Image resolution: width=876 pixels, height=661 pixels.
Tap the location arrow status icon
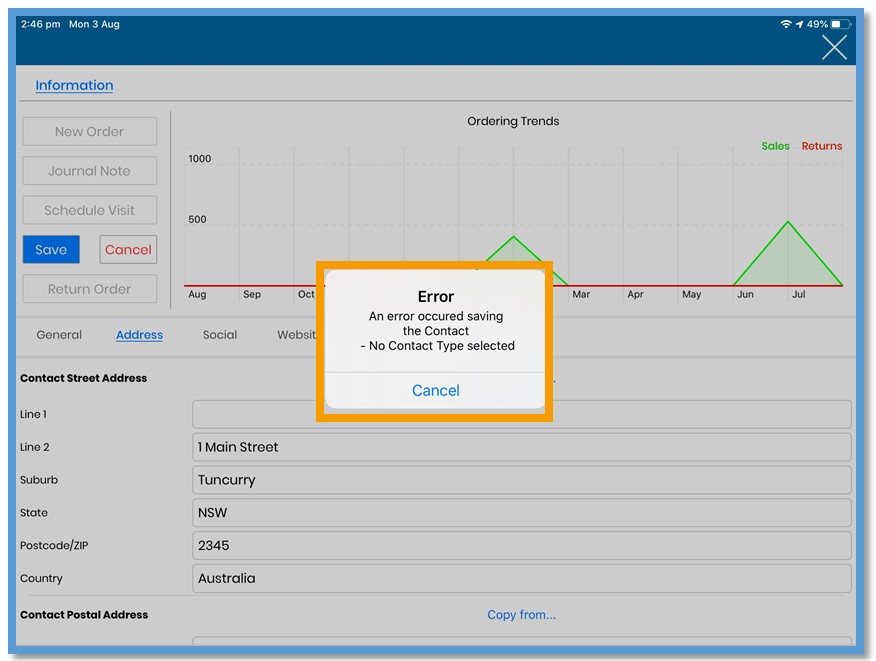[799, 24]
